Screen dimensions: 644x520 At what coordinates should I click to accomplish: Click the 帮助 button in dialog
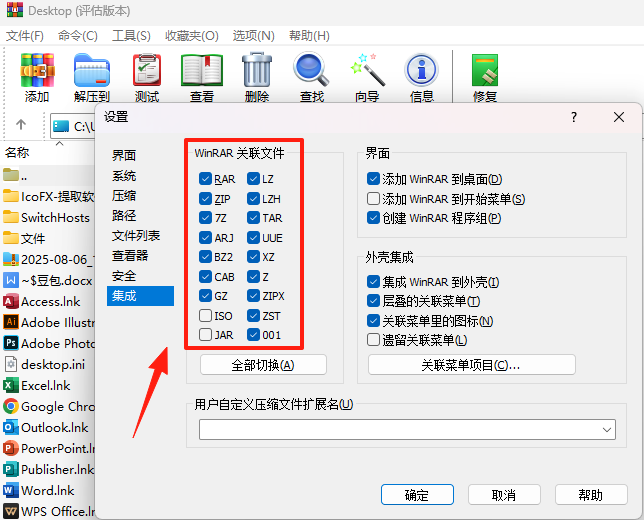pos(591,495)
